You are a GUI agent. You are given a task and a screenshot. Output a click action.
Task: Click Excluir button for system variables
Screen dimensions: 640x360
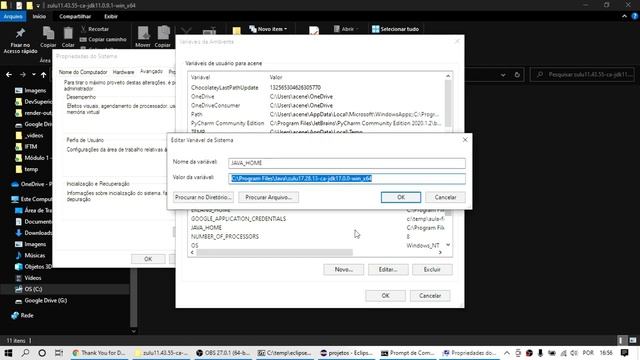click(x=432, y=269)
